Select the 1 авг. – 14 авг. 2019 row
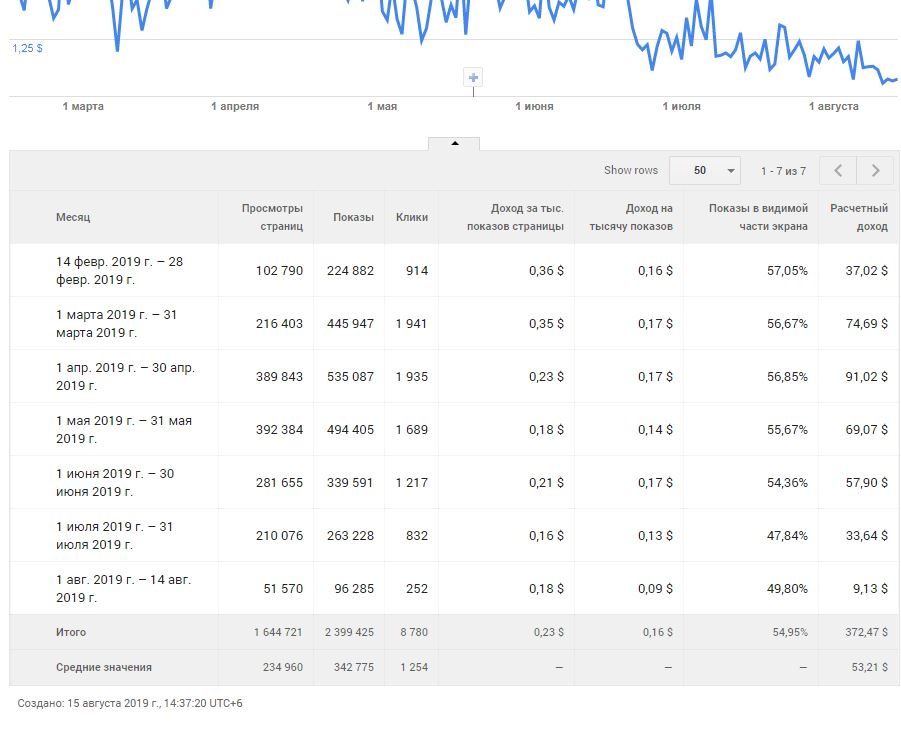The width and height of the screenshot is (901, 735). (x=123, y=588)
